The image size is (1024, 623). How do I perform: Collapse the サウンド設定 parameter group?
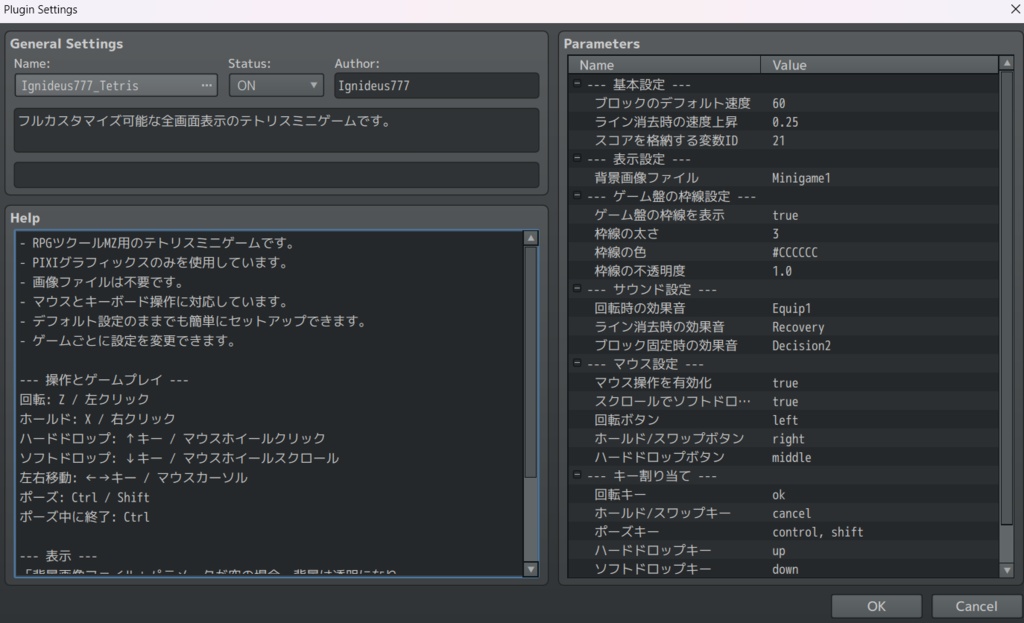coord(576,289)
